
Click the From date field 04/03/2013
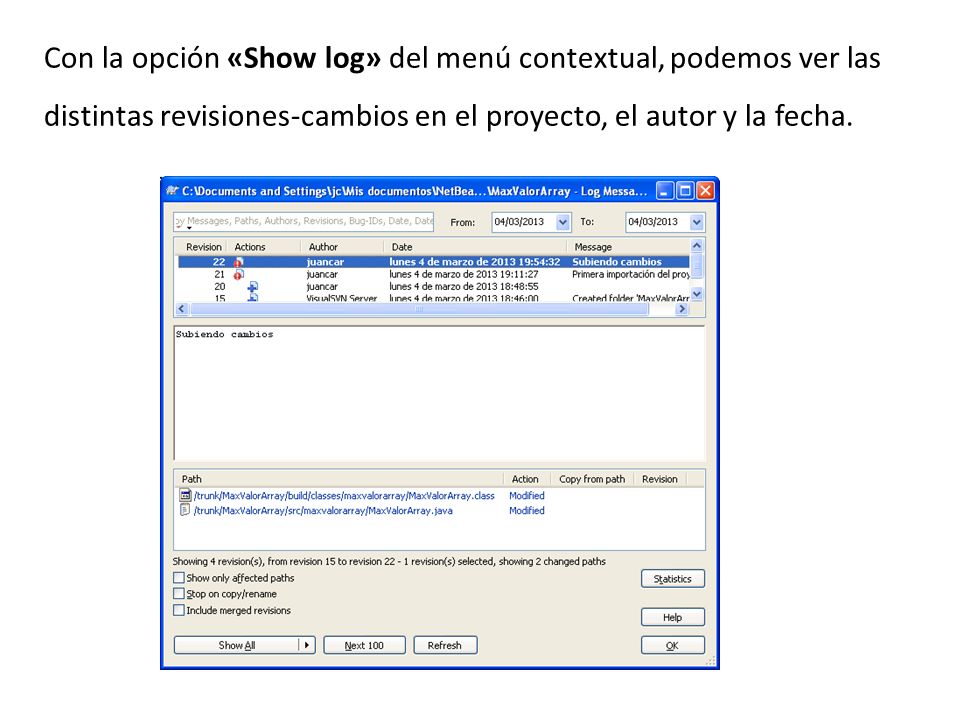524,222
